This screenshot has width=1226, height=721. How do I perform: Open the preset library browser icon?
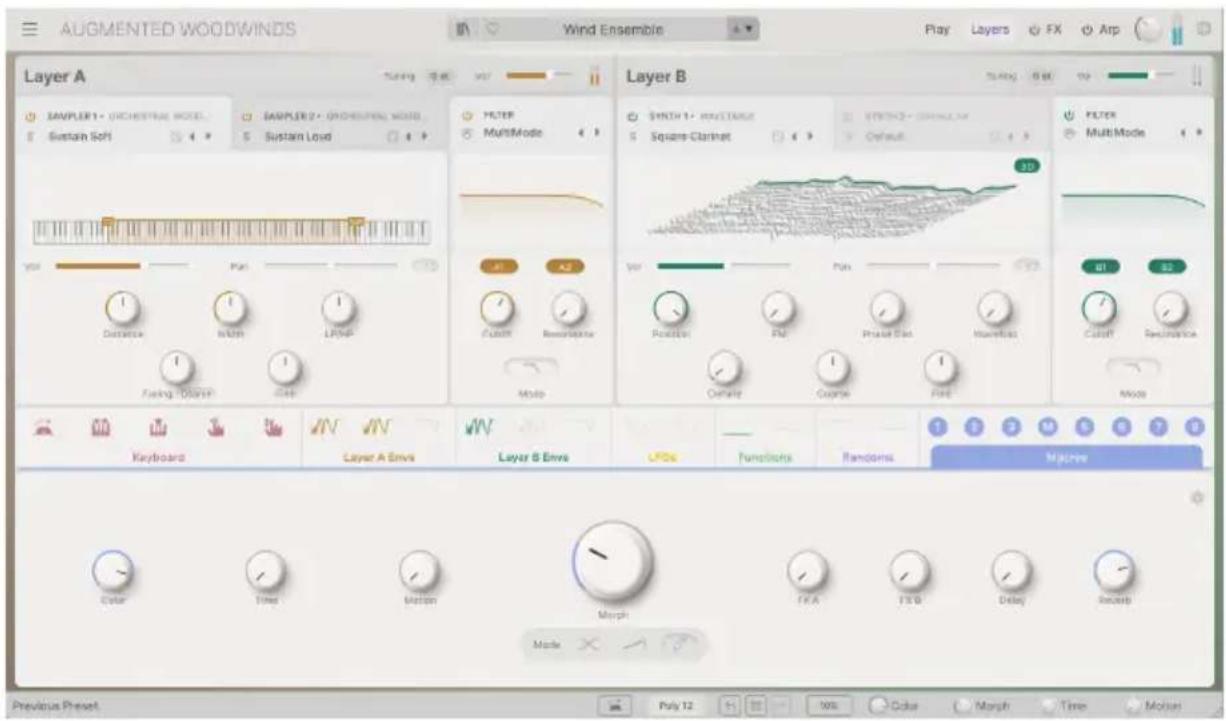click(464, 30)
